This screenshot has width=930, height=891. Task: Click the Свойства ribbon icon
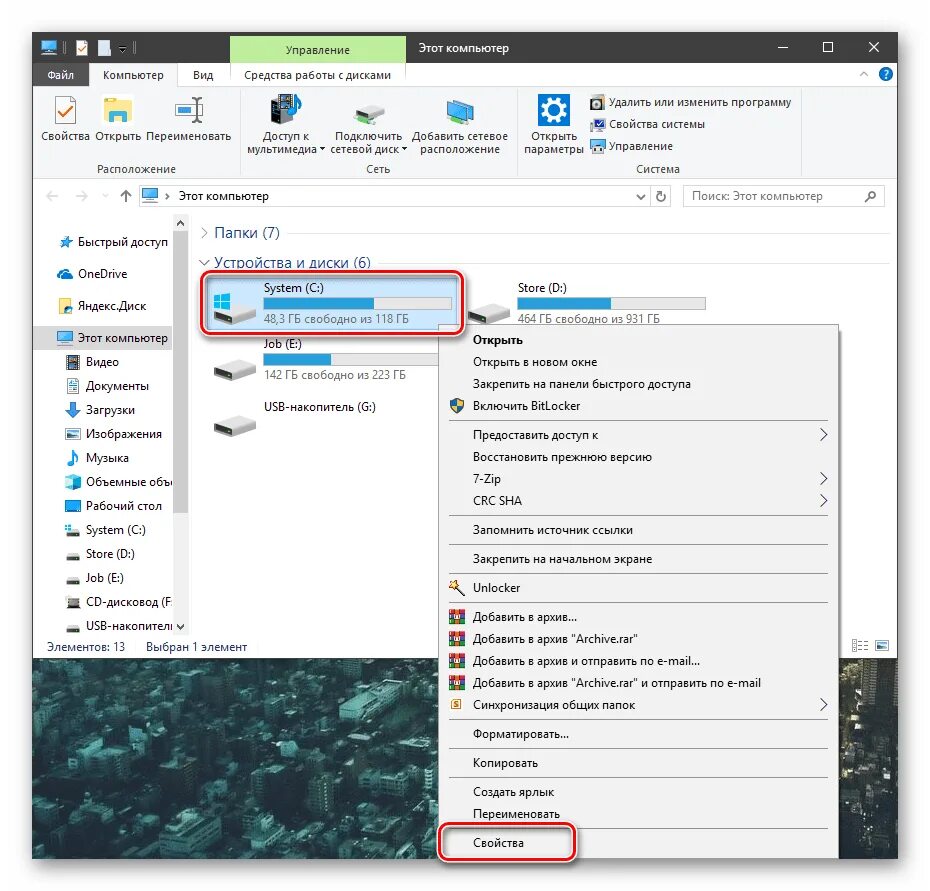tap(65, 111)
